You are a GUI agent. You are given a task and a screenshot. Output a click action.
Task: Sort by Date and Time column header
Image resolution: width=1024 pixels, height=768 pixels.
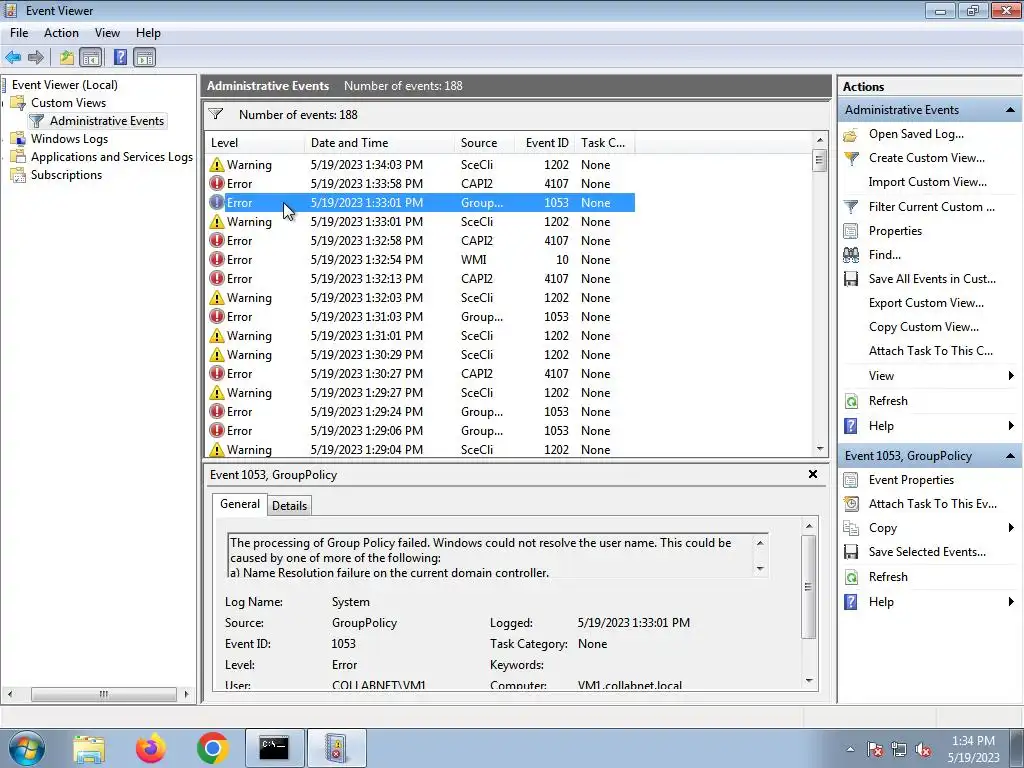click(x=379, y=143)
